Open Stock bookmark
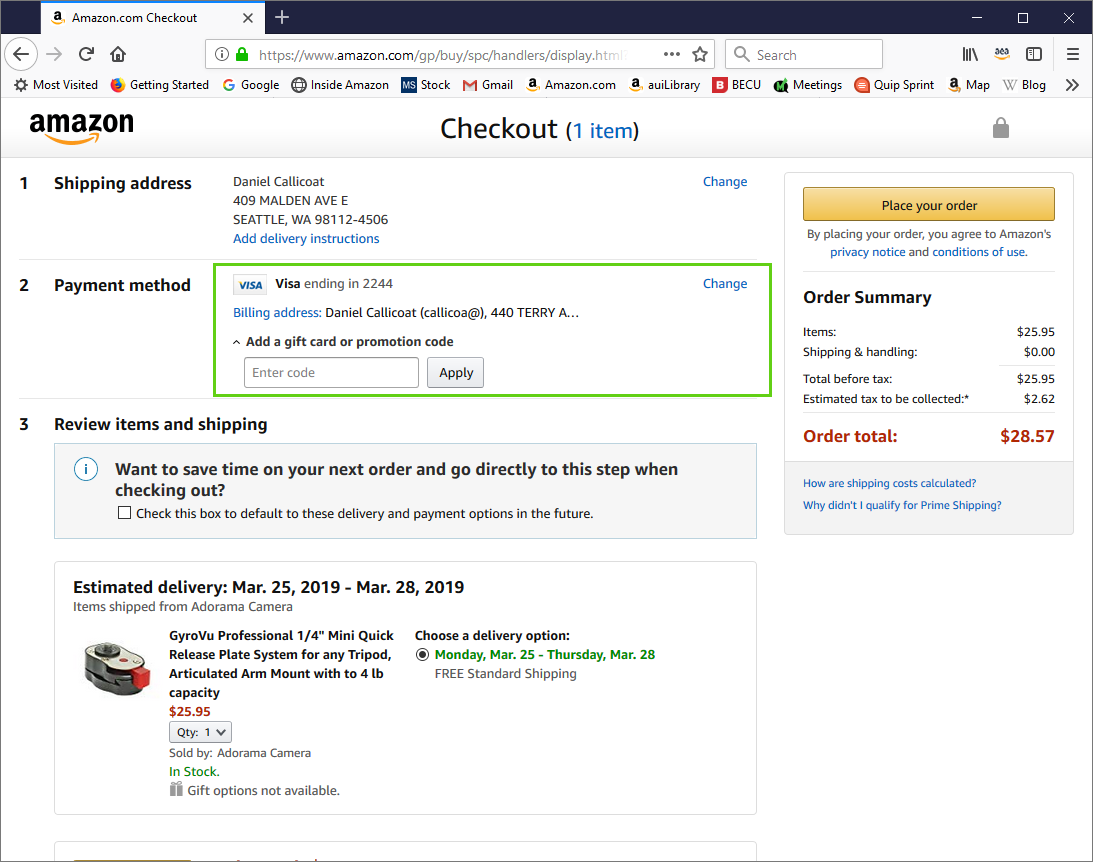This screenshot has width=1093, height=862. (x=426, y=85)
